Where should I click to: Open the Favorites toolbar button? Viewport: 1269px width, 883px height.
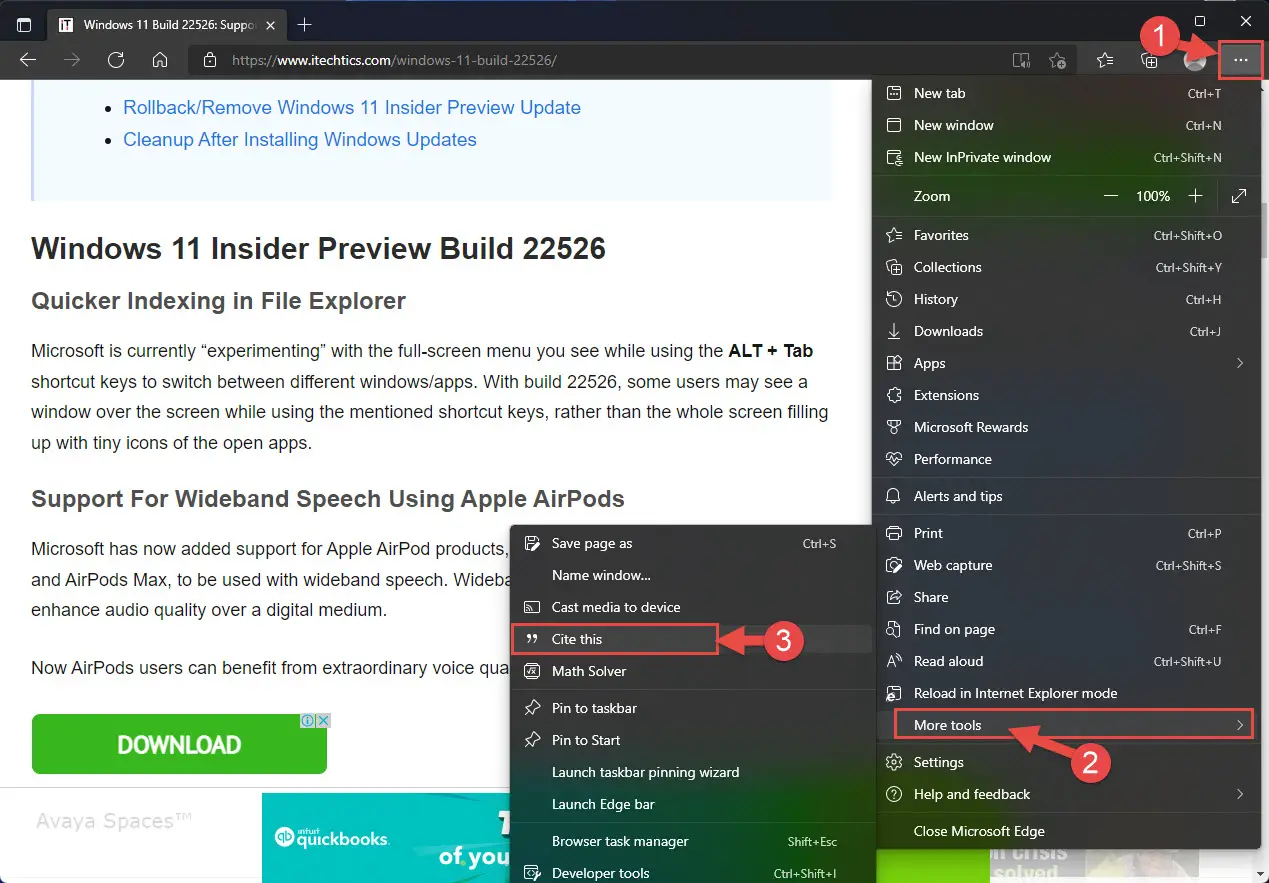point(1105,60)
